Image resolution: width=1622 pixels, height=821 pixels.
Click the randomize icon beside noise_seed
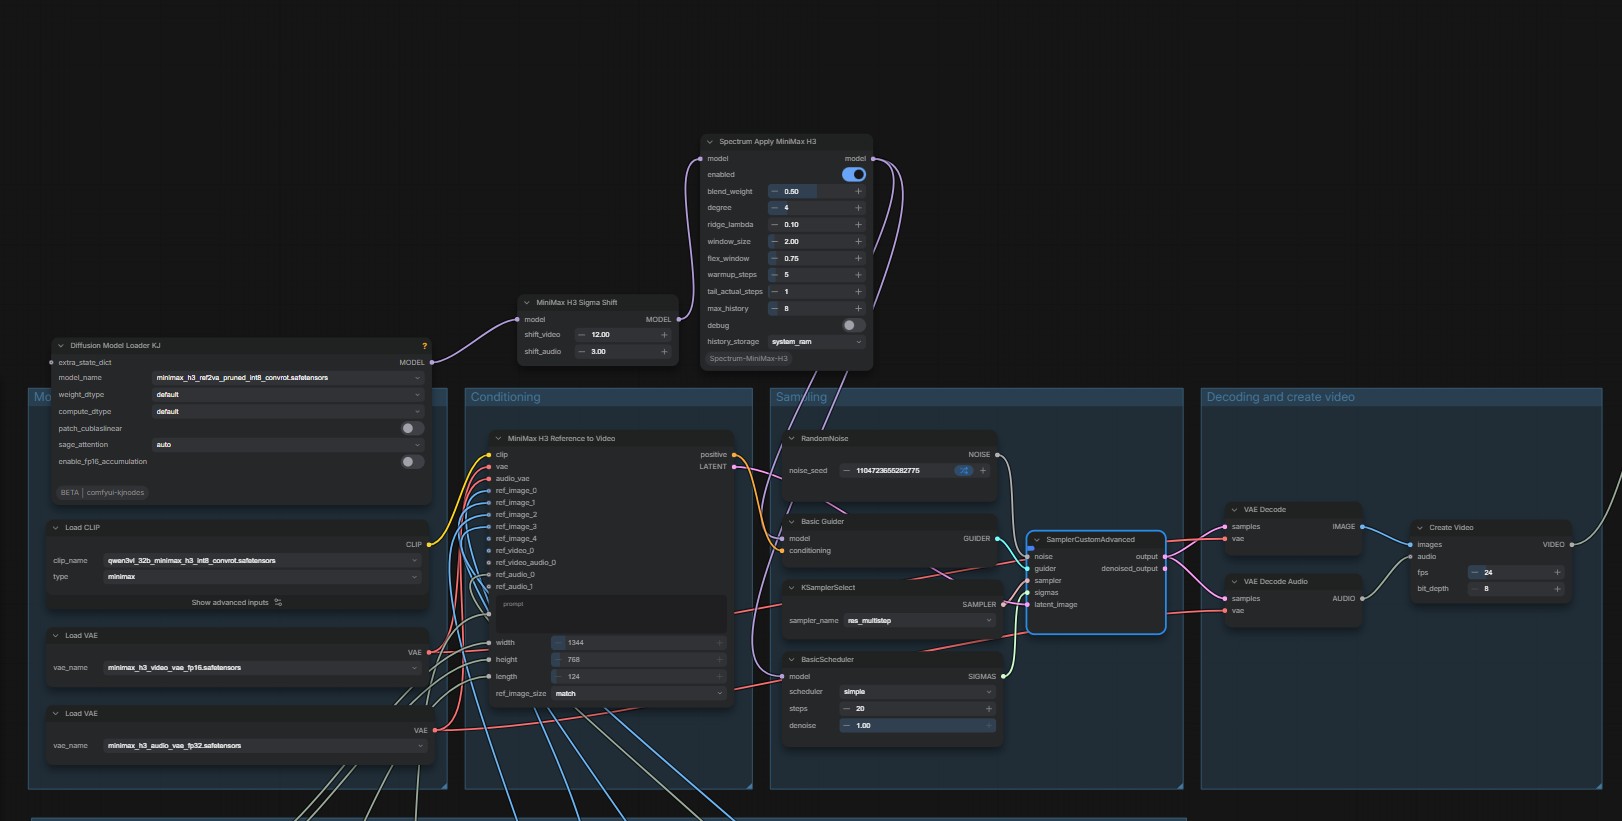[963, 471]
